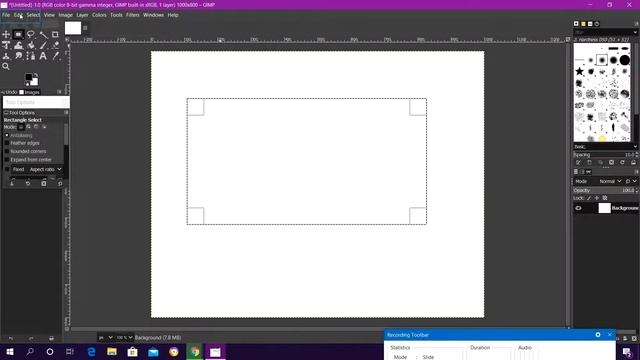The height and width of the screenshot is (360, 640).
Task: Open the Tool Options tab menu arrow
Action: 66,113
